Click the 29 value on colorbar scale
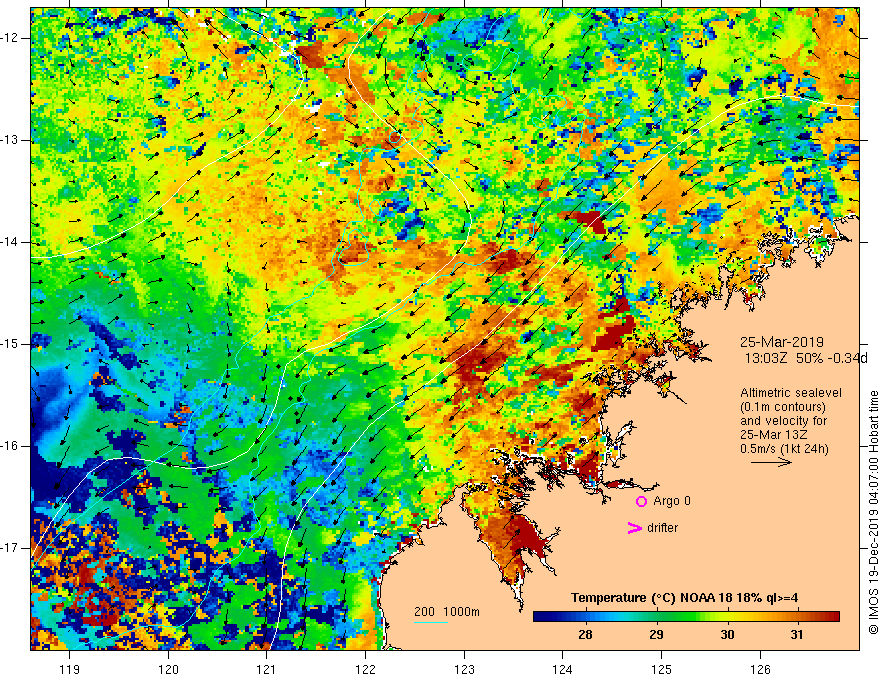 coord(656,635)
